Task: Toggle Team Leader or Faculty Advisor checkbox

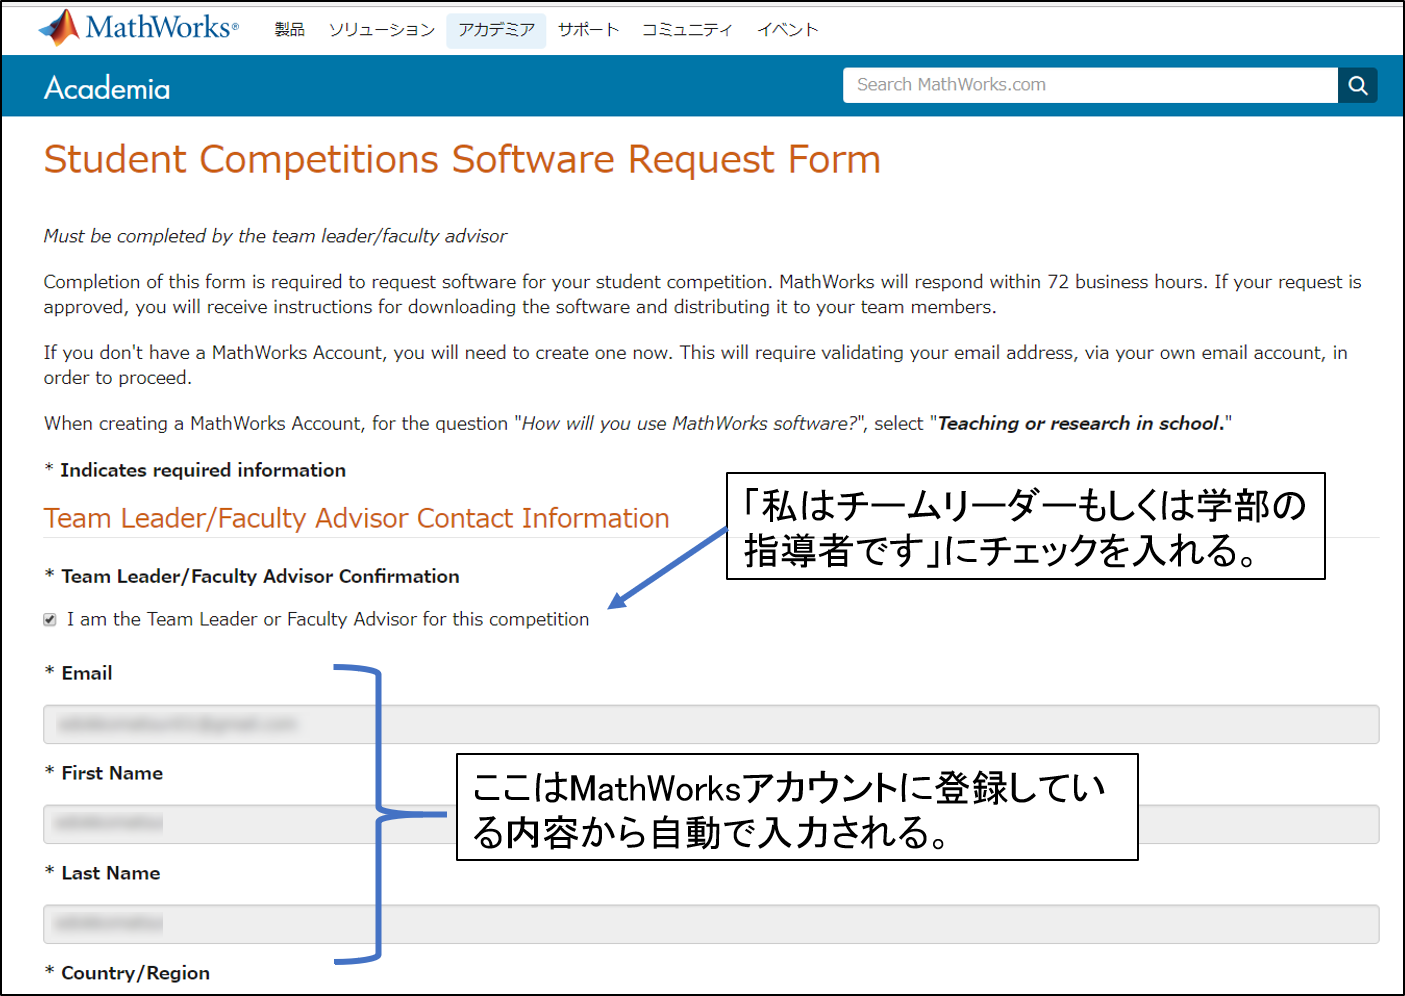Action: pos(50,620)
